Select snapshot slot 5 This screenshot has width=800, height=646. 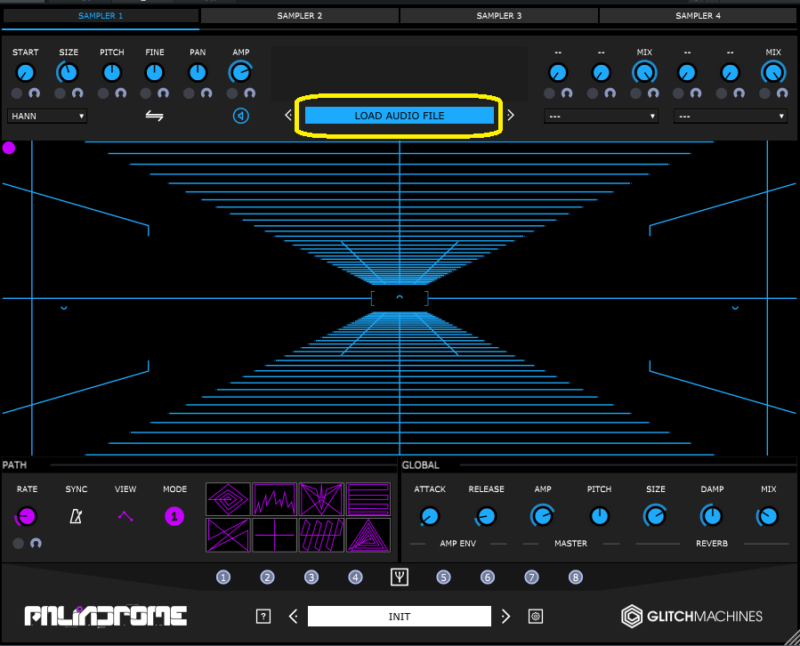[x=443, y=577]
